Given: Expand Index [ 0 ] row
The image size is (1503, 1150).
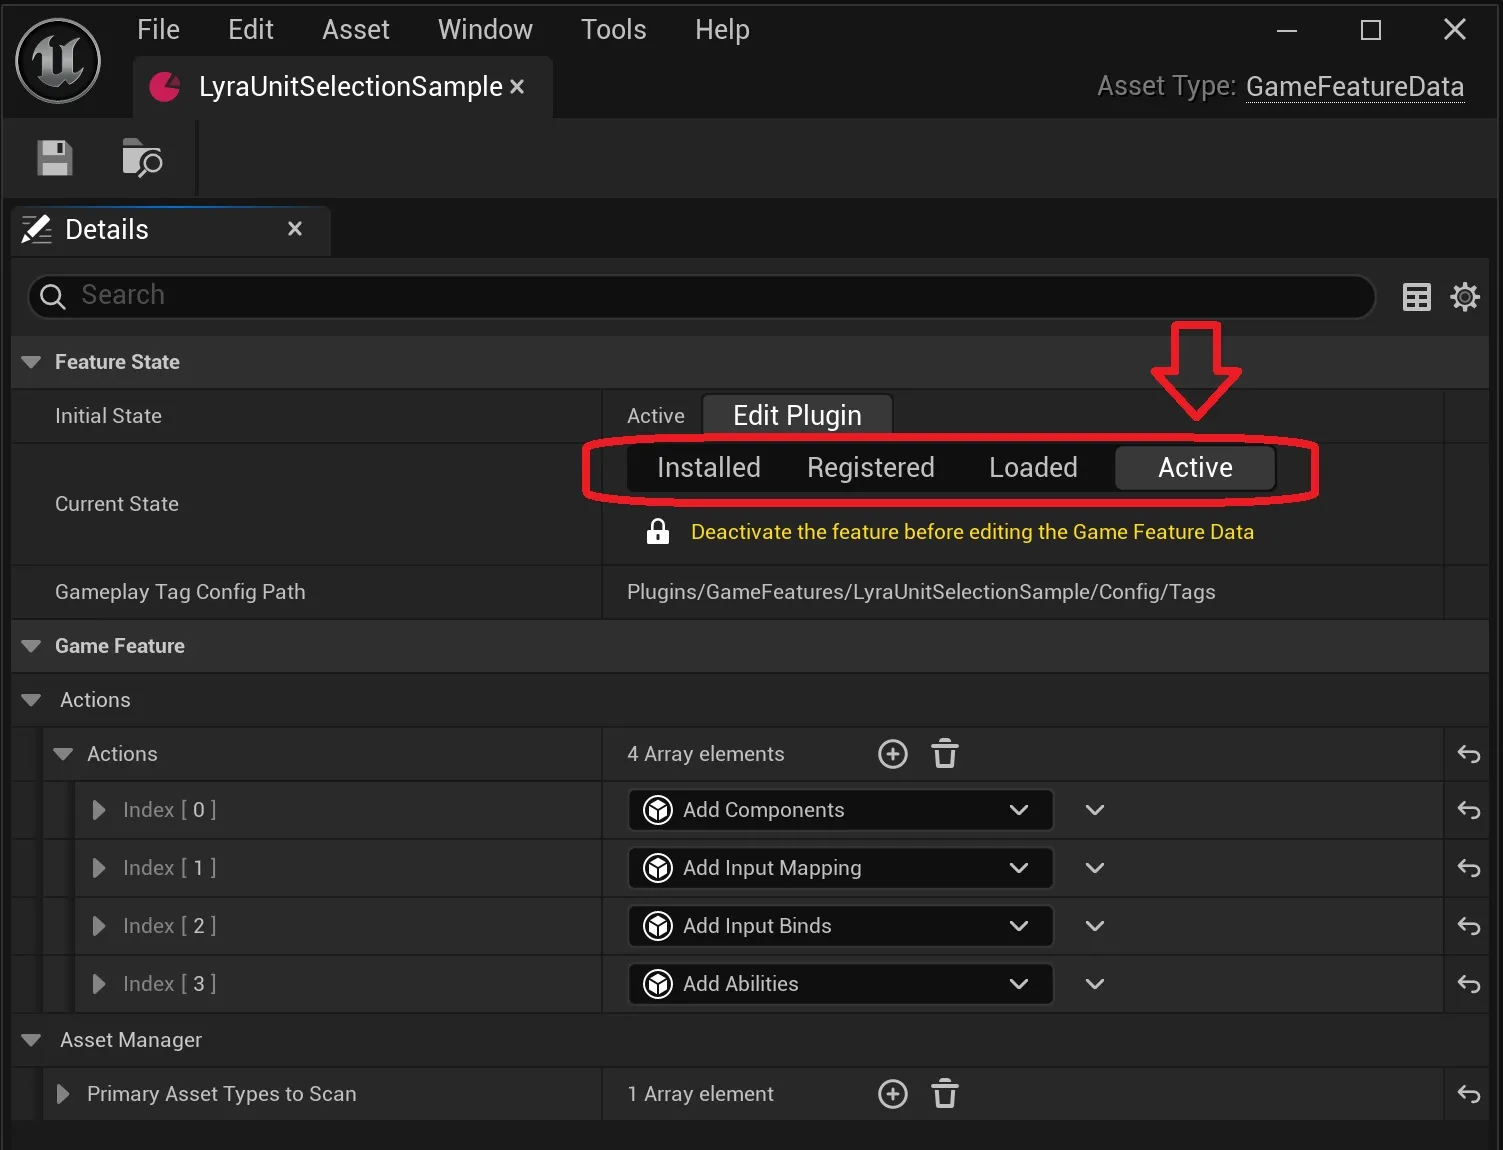Looking at the screenshot, I should [98, 810].
